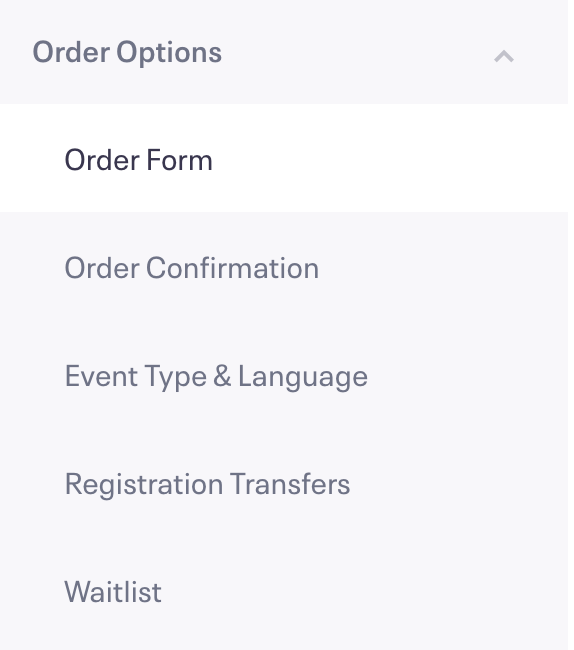
Task: Choose Registration Transfers in the sidebar
Action: pyautogui.click(x=284, y=484)
